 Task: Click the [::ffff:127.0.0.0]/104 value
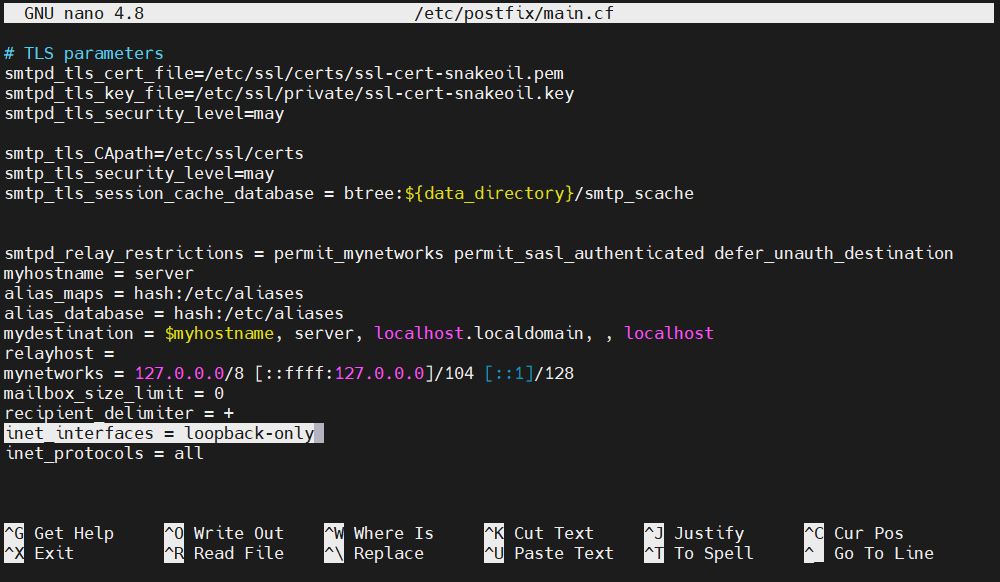tap(364, 374)
